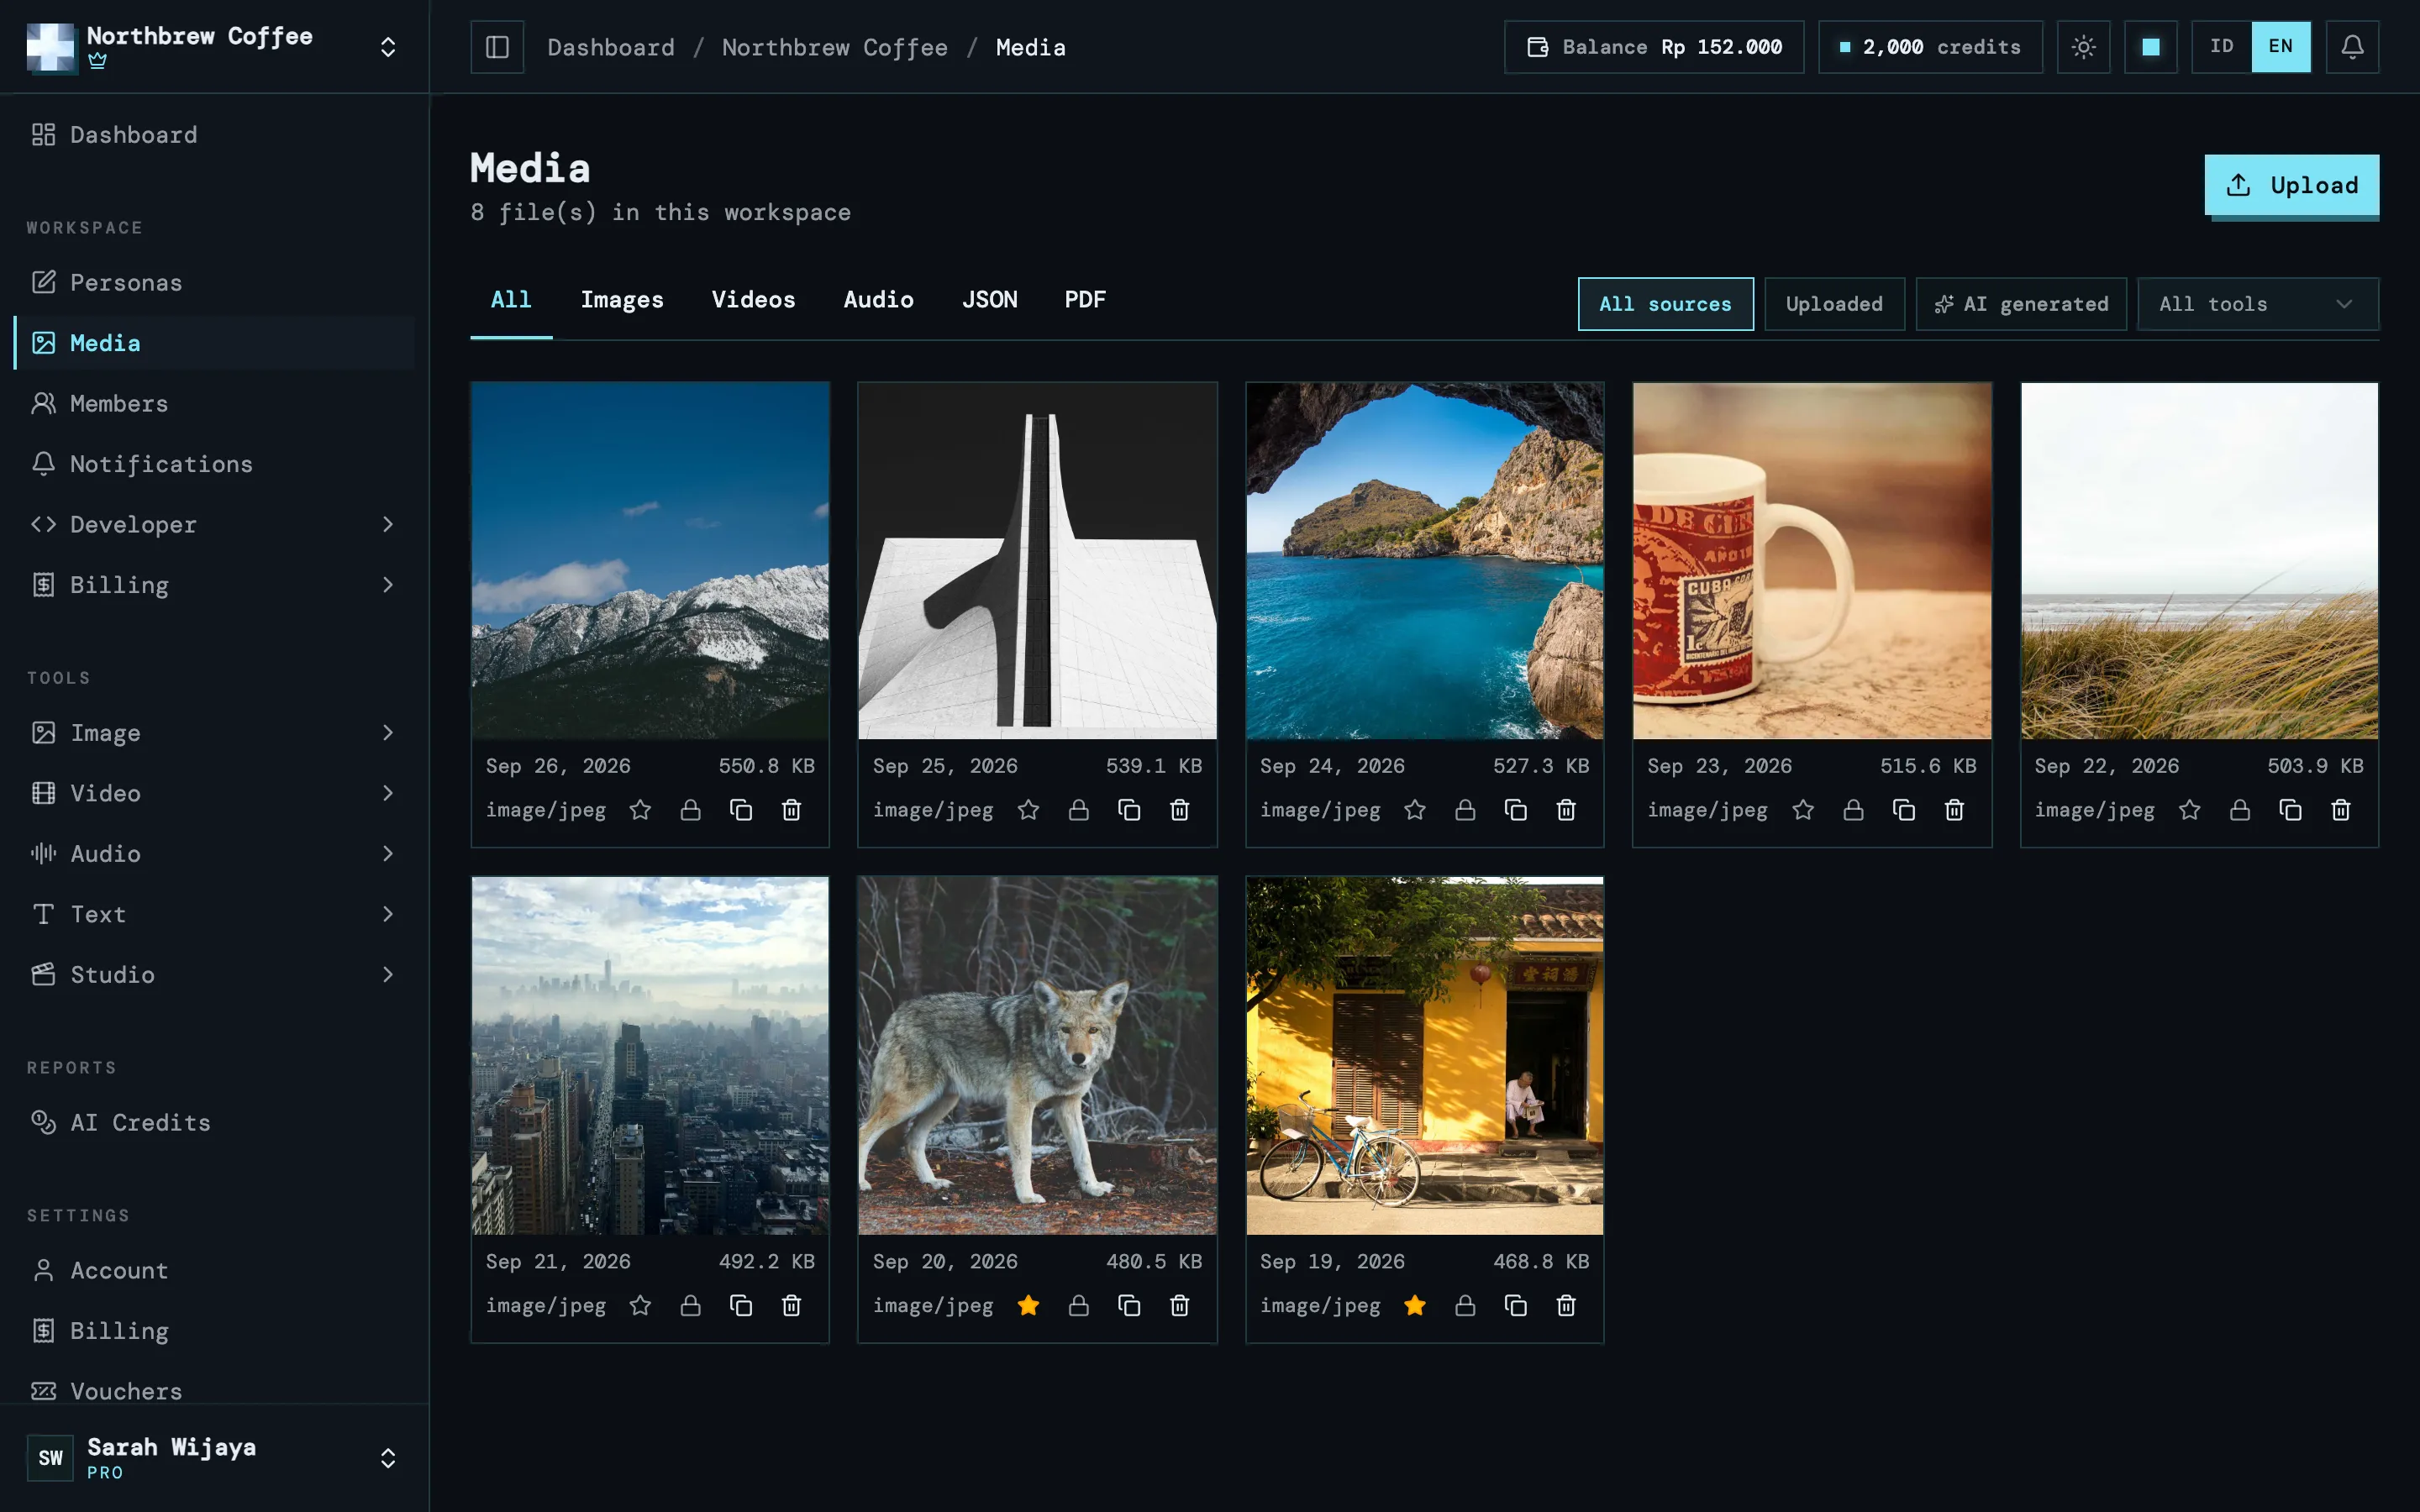The image size is (2420, 1512).
Task: Copy the Sep 19, 2026 yellow house image
Action: pos(1516,1305)
